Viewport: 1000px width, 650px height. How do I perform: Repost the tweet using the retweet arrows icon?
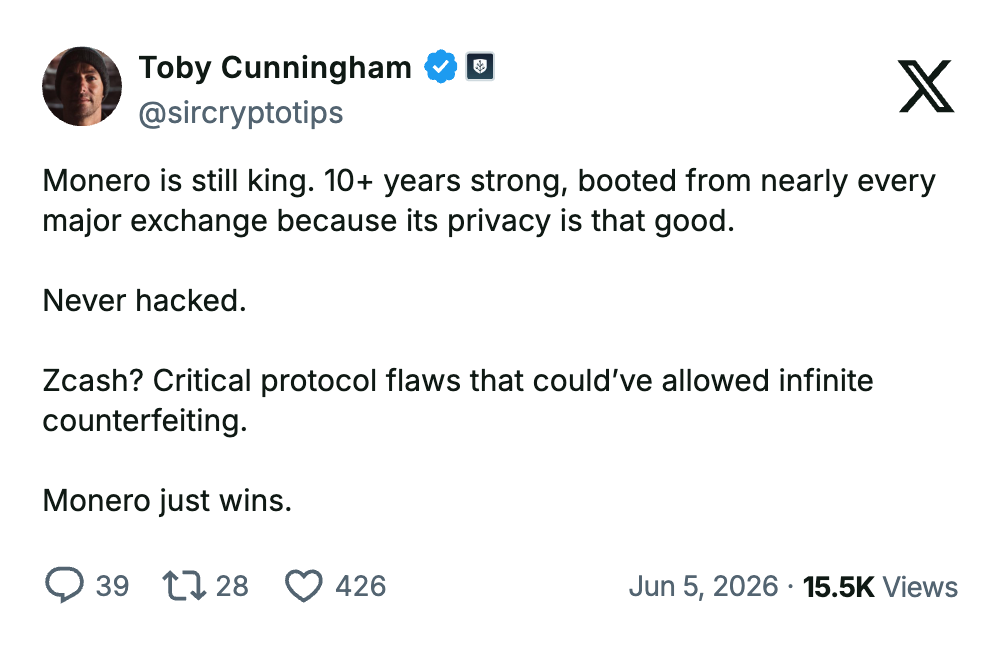tap(184, 586)
